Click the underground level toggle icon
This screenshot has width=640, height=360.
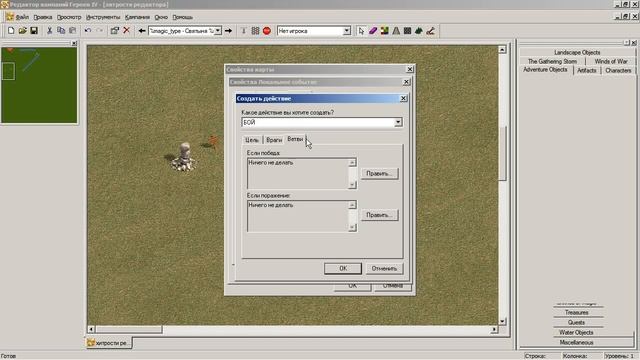244,31
